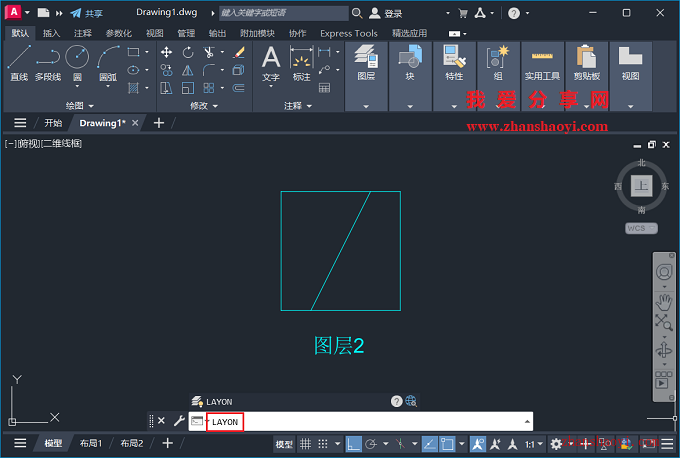680x458 pixels.
Task: Open the Arc tool dropdown arrow
Action: pos(108,86)
